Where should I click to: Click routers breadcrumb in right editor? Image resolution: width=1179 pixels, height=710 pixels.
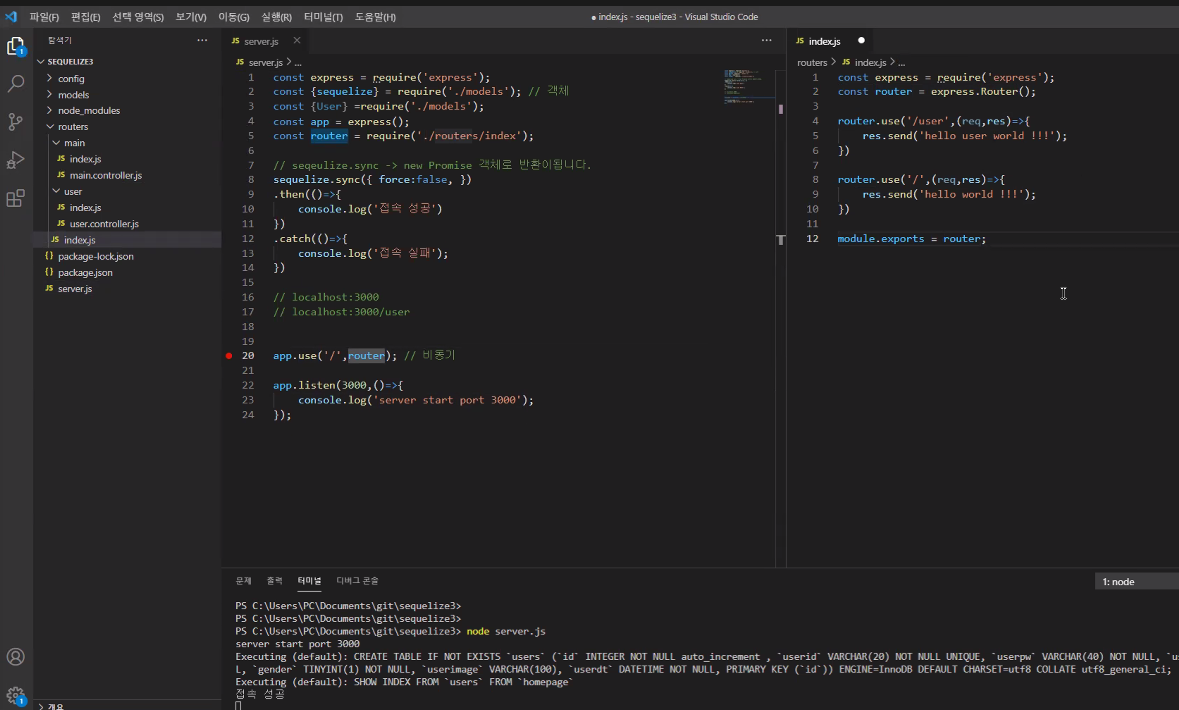click(x=812, y=62)
